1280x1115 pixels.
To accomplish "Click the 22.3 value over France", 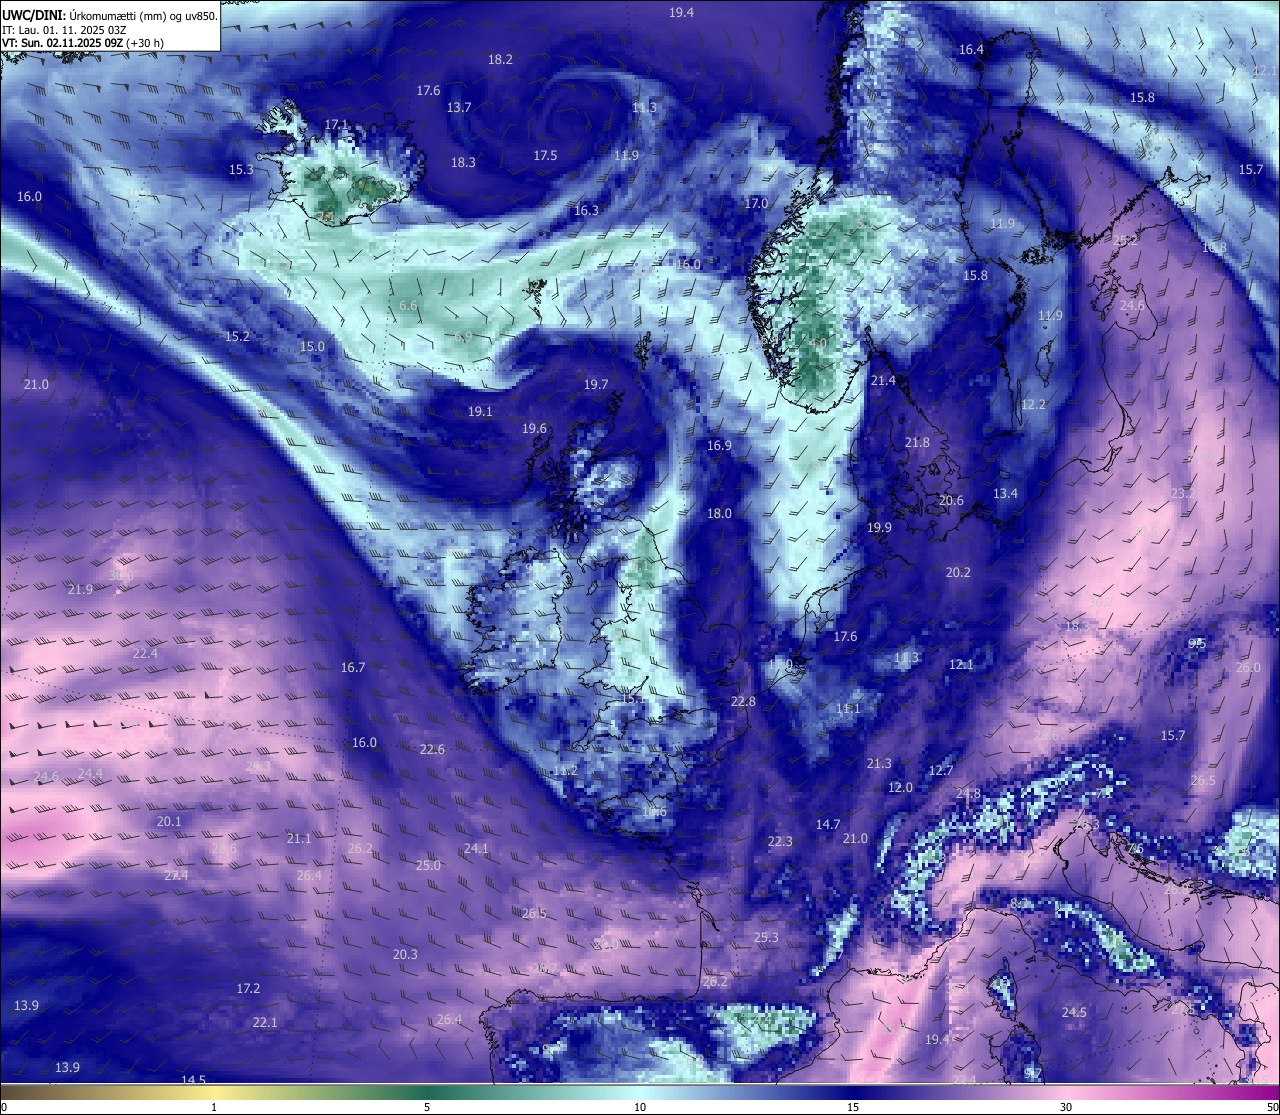I will coord(780,841).
